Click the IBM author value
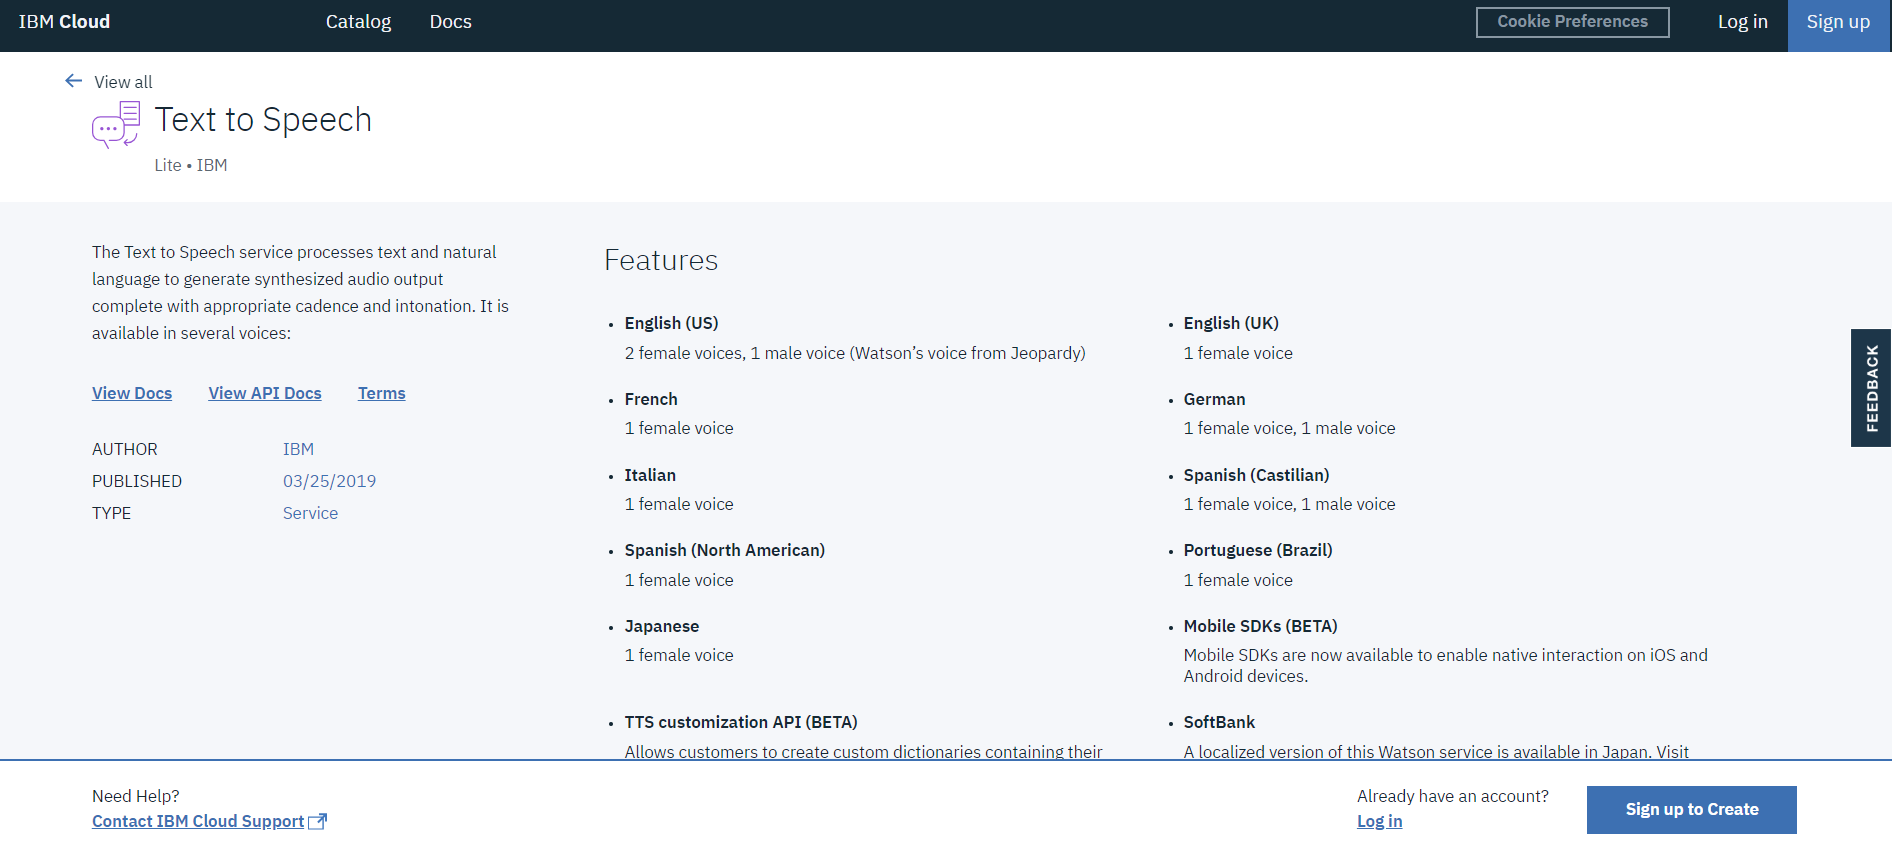 (298, 449)
